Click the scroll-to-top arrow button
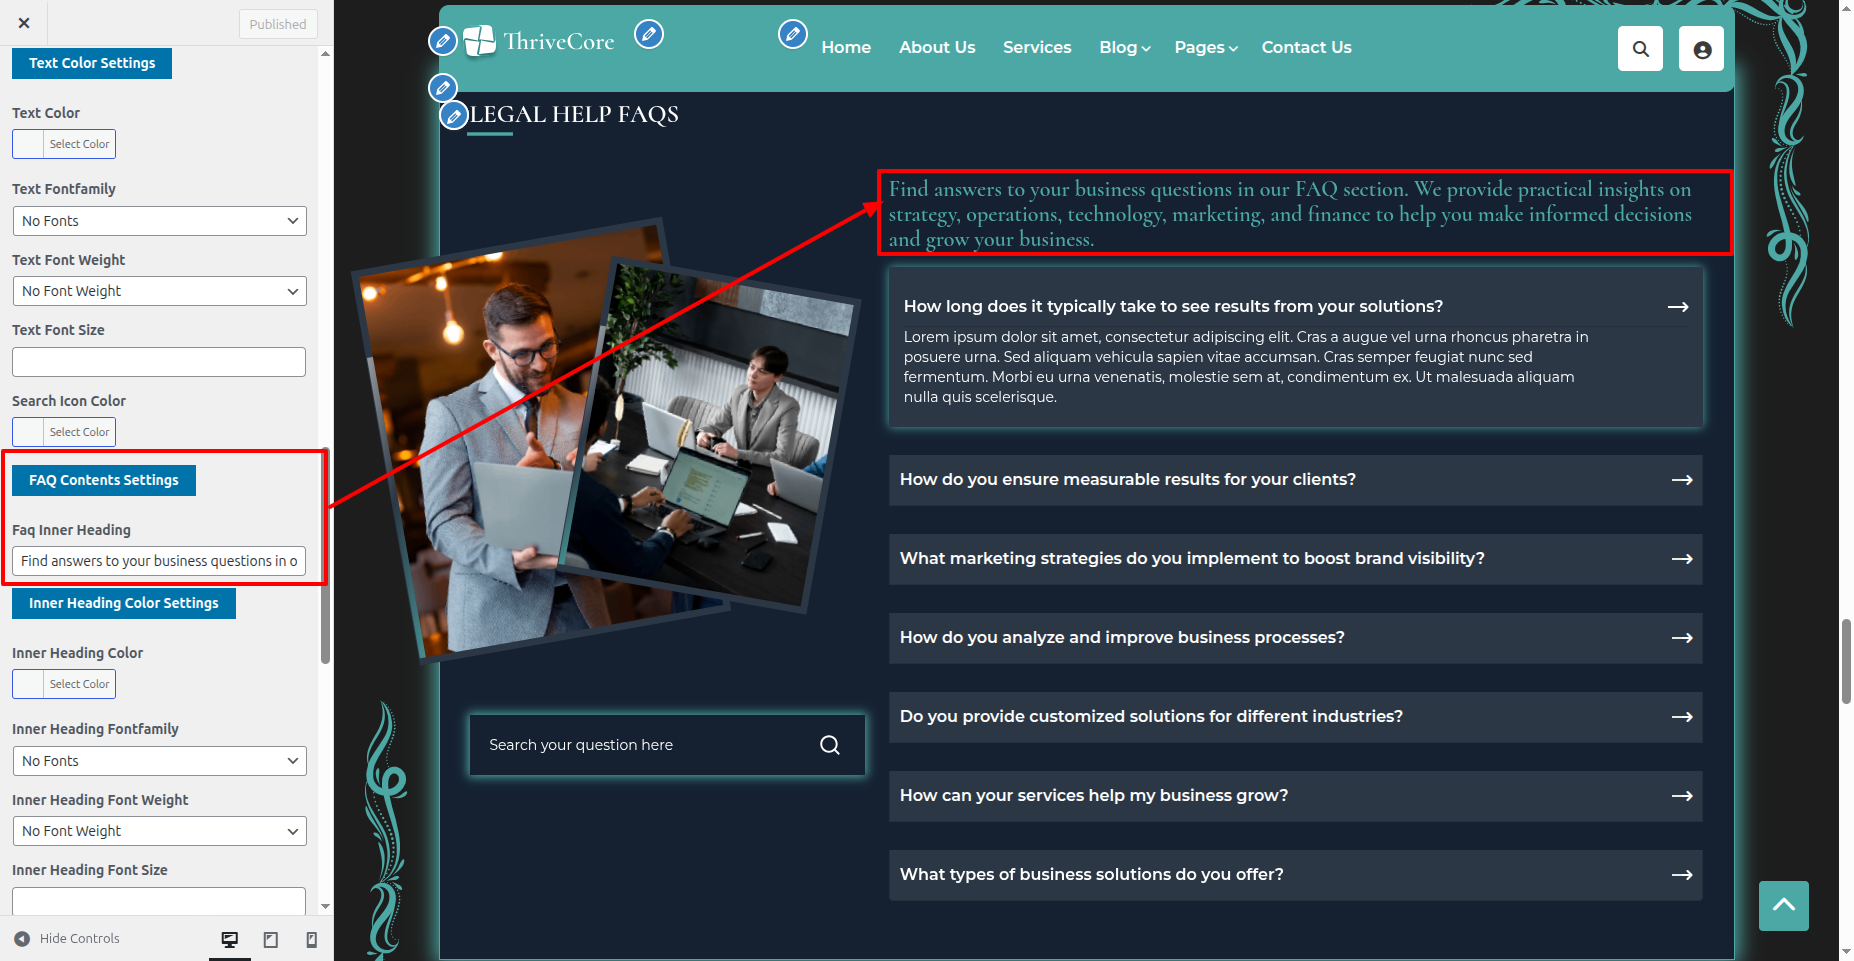1854x961 pixels. (x=1783, y=905)
